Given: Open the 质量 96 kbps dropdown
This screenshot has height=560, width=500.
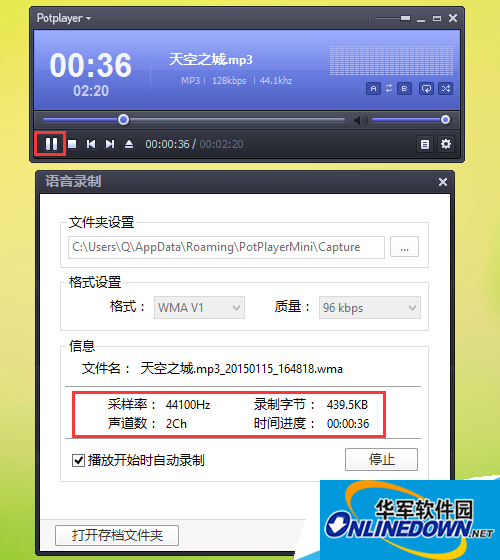Looking at the screenshot, I should (370, 308).
